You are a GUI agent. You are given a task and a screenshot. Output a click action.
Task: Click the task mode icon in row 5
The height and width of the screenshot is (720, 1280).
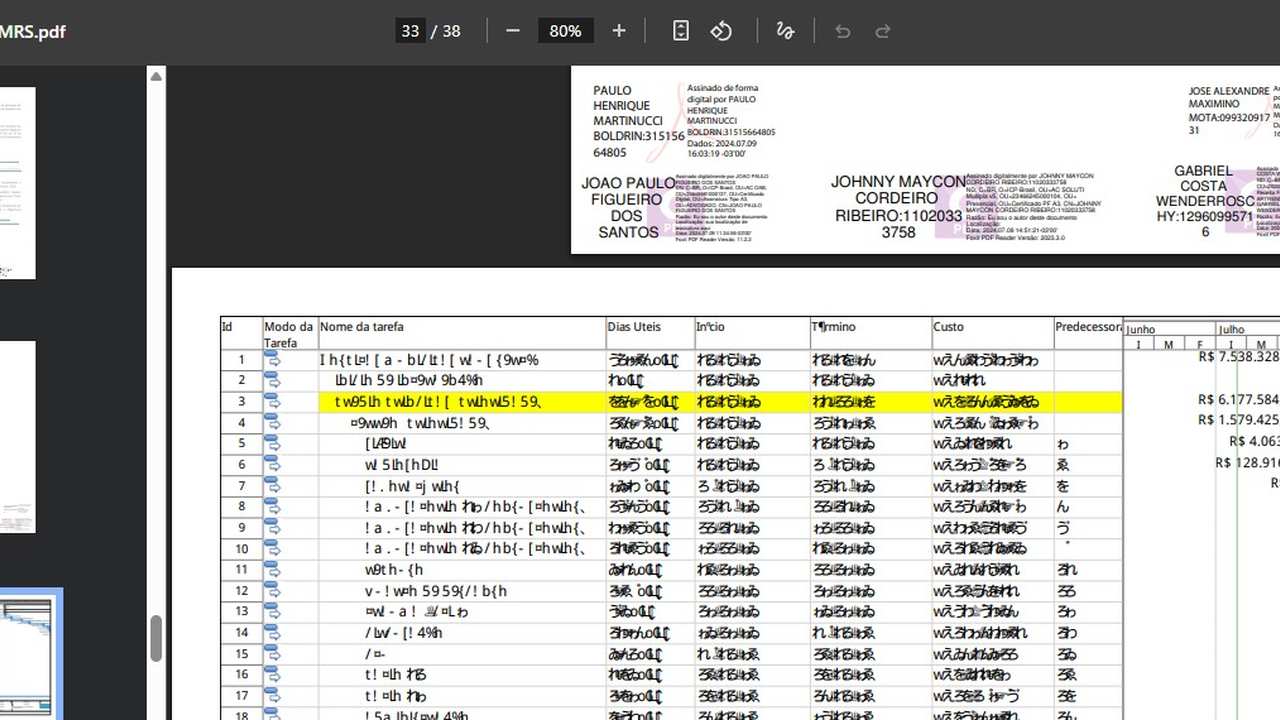click(273, 443)
